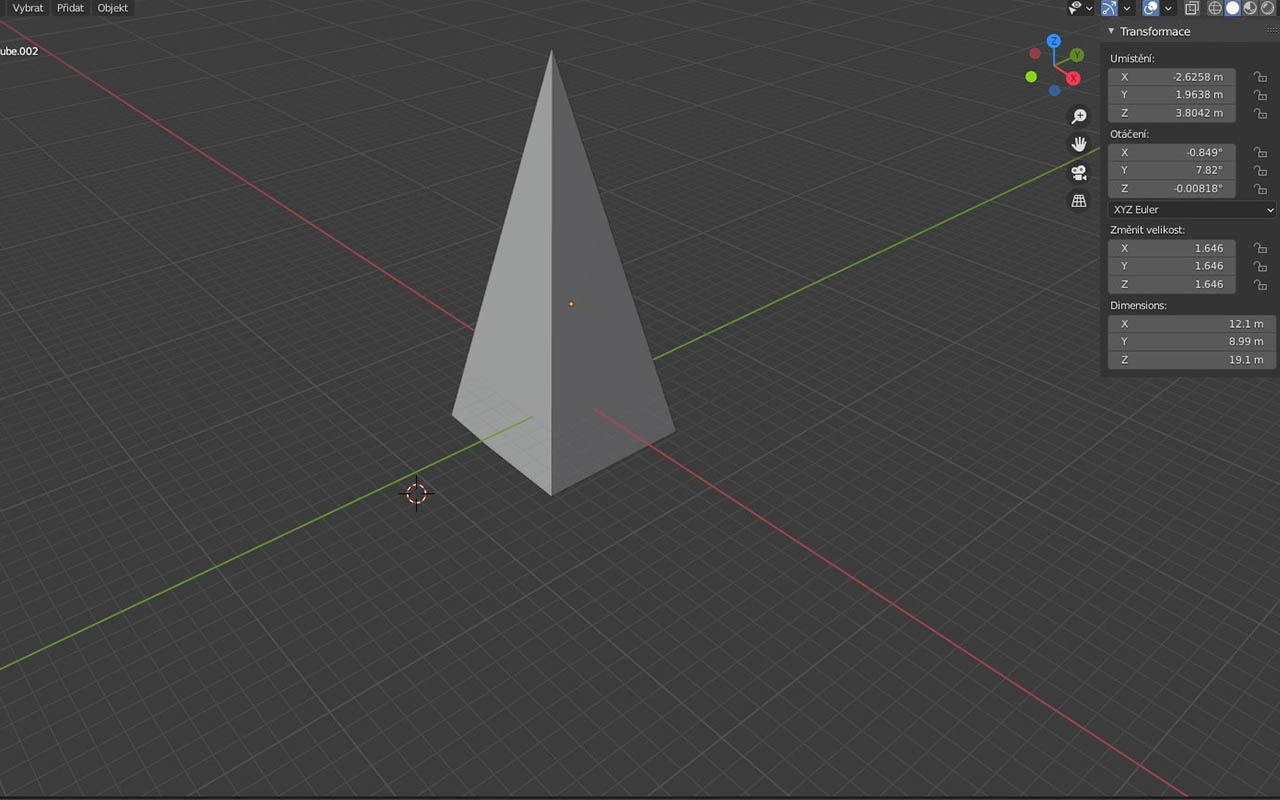
Task: Open the Vybrat menu
Action: (x=28, y=8)
